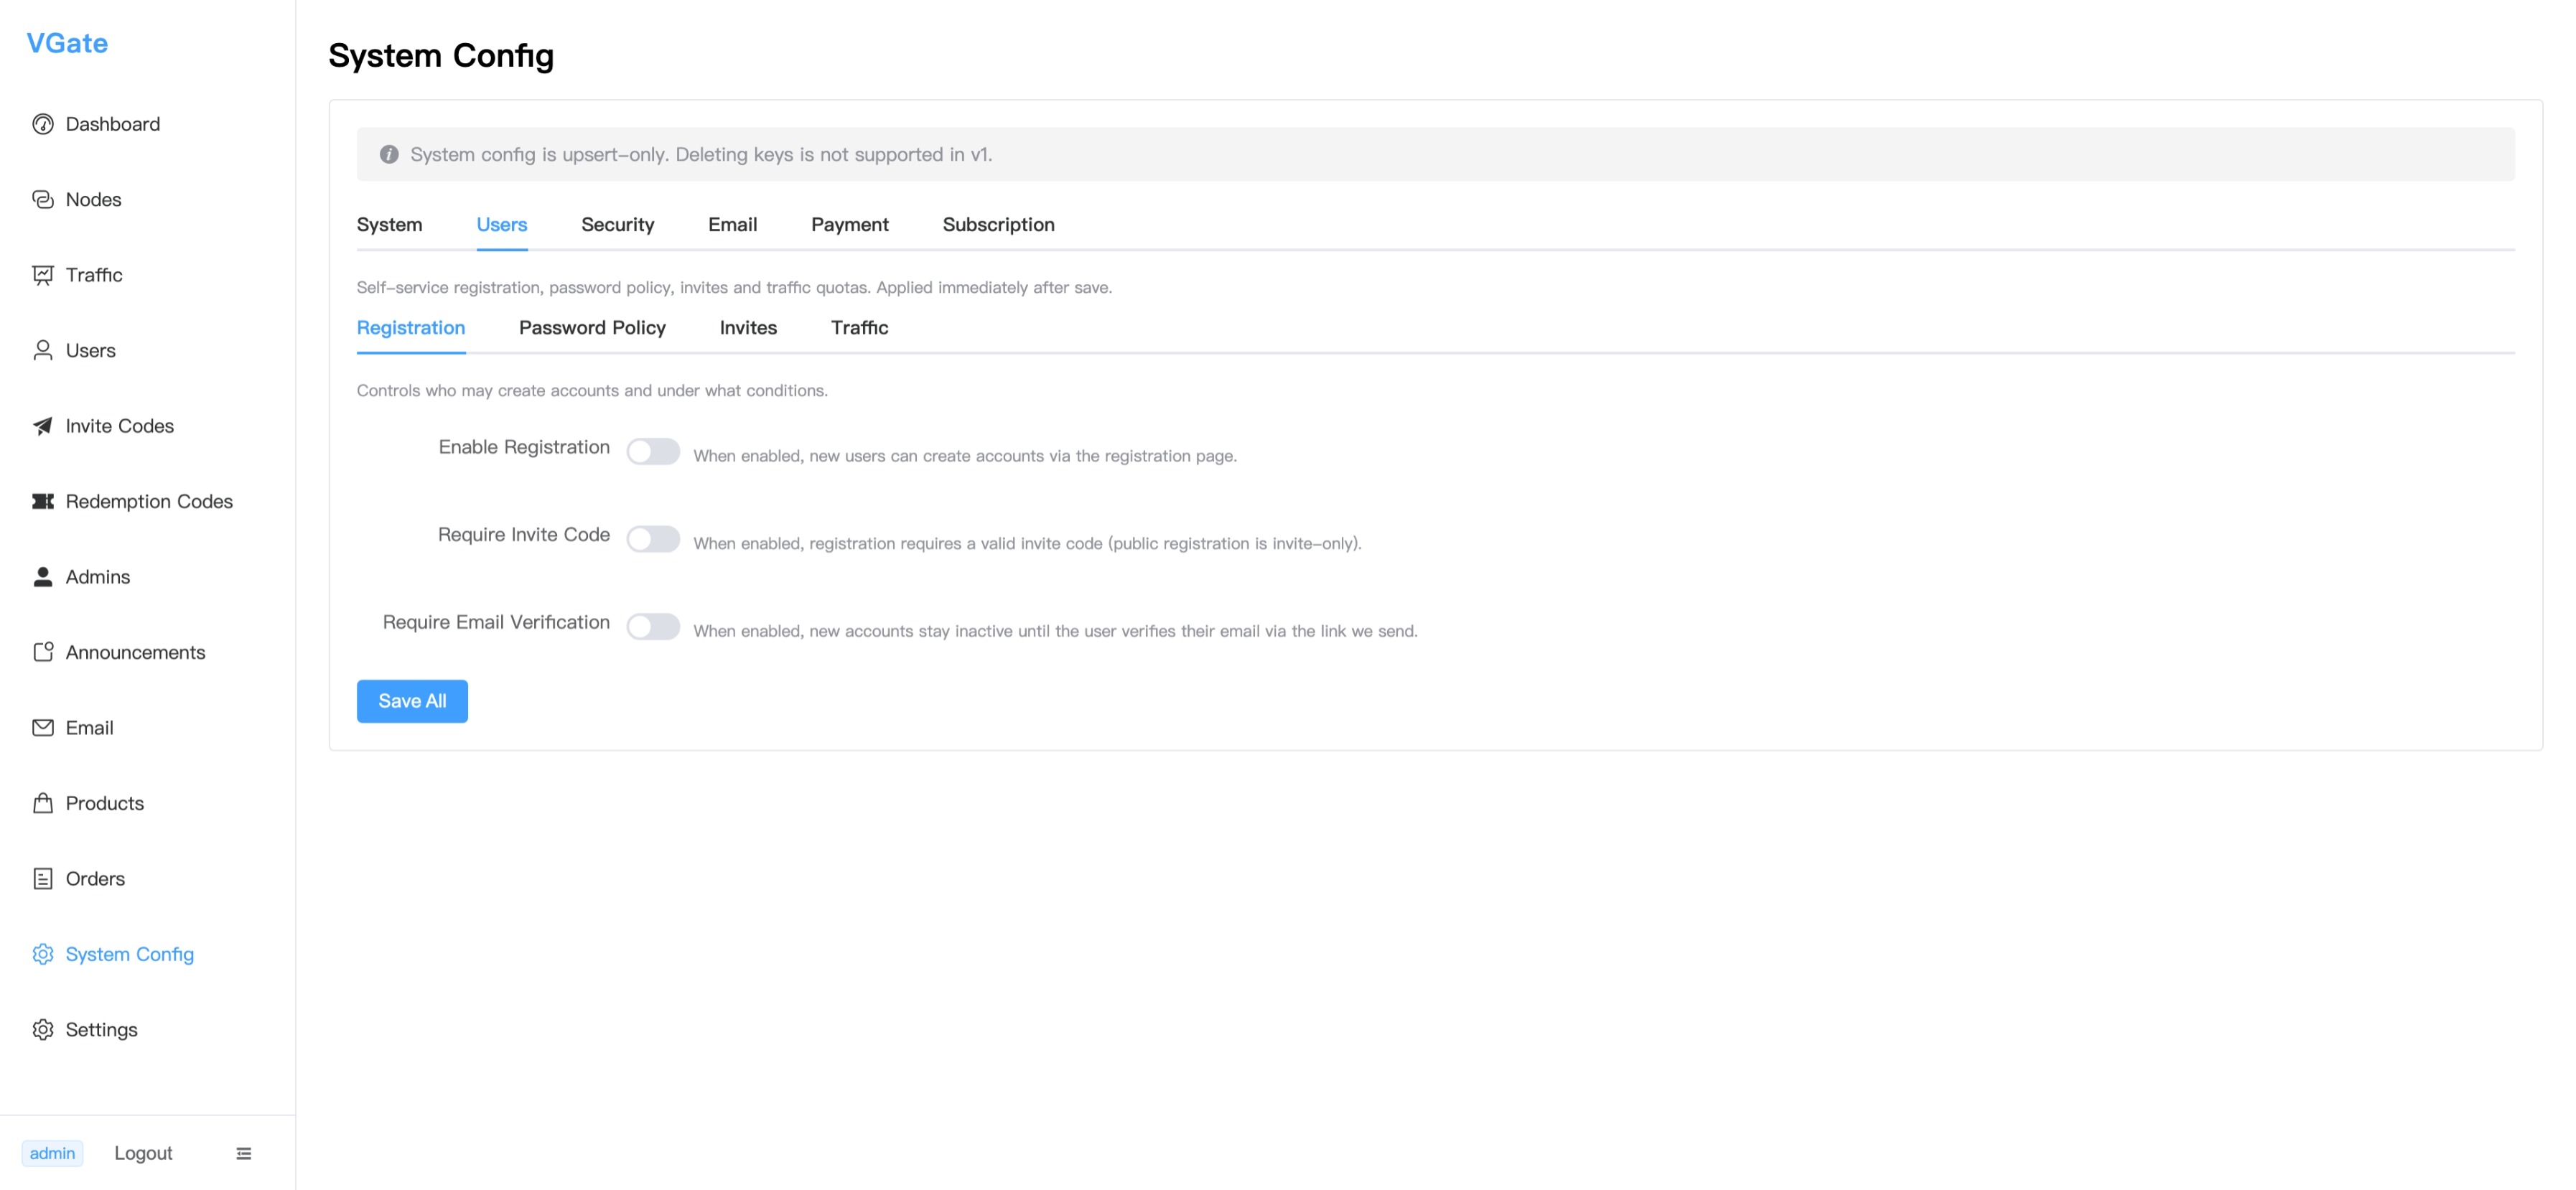Select the Registration sub-tab
This screenshot has height=1190, width=2576.
click(411, 328)
